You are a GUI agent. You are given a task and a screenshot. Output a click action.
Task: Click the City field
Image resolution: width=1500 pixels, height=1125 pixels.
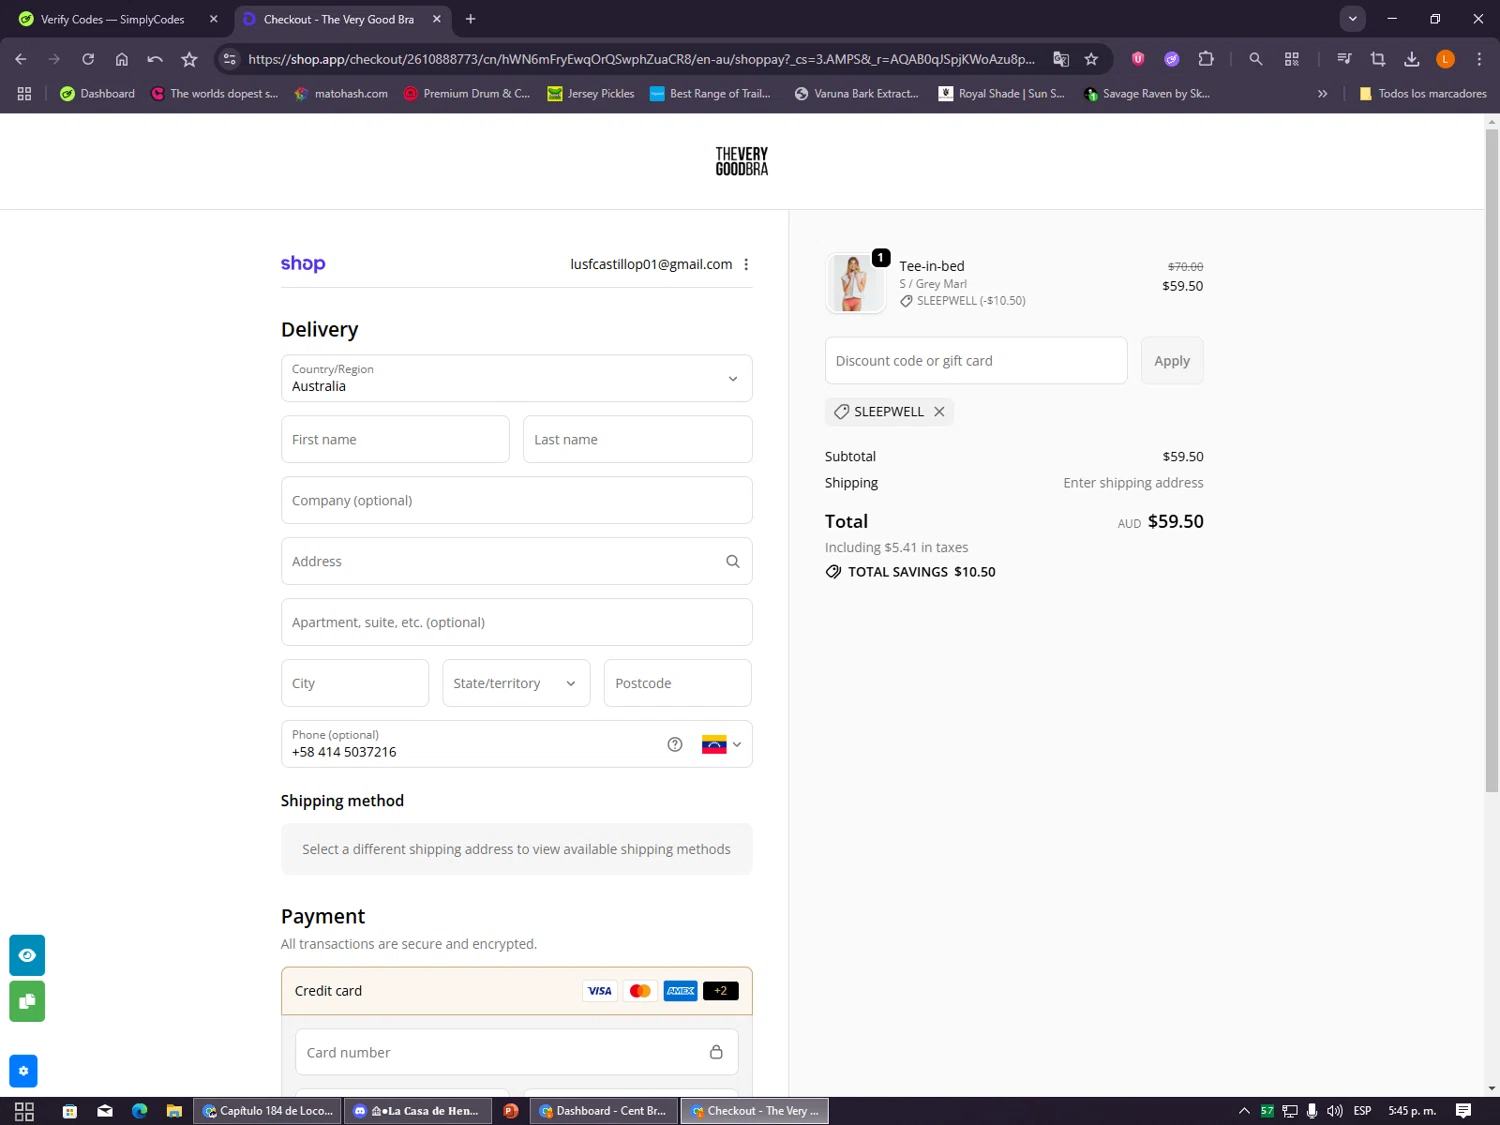pyautogui.click(x=355, y=683)
